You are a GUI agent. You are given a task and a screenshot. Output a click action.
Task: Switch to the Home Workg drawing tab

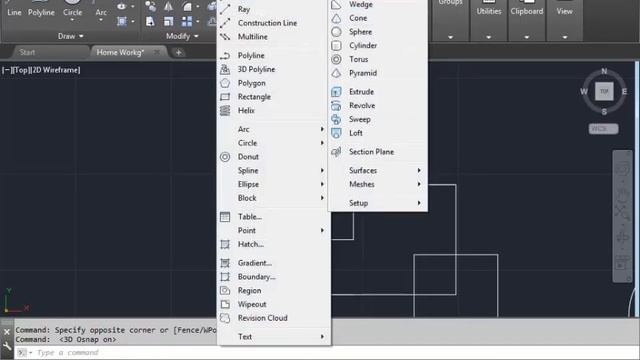click(120, 52)
